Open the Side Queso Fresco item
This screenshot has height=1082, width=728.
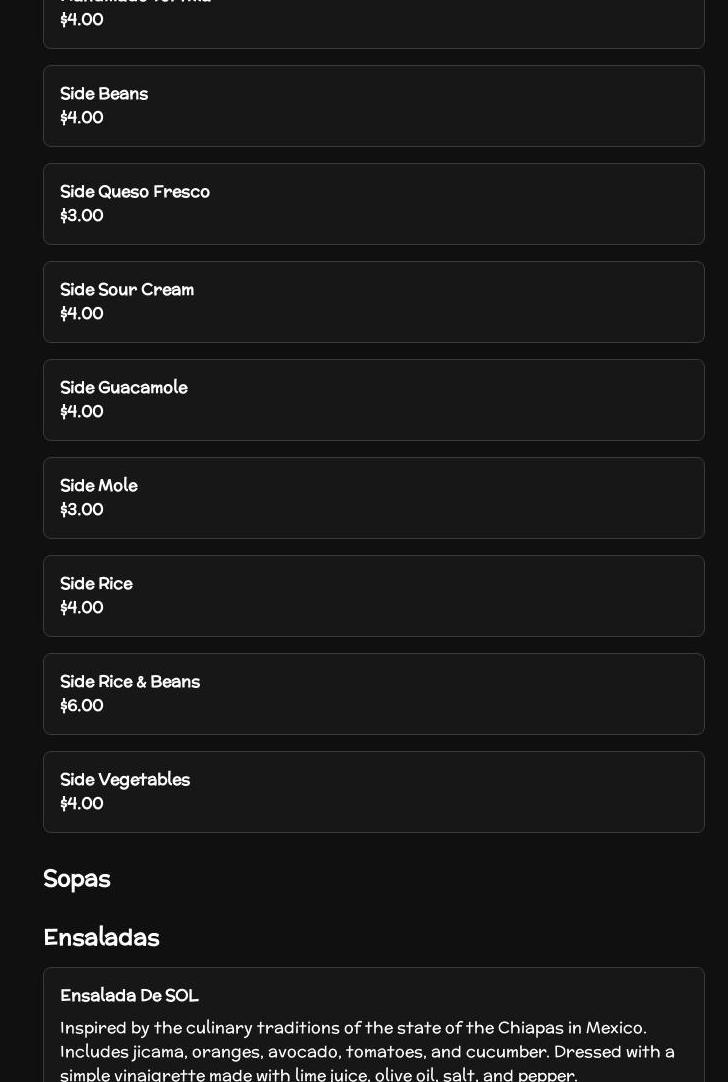[x=373, y=204]
